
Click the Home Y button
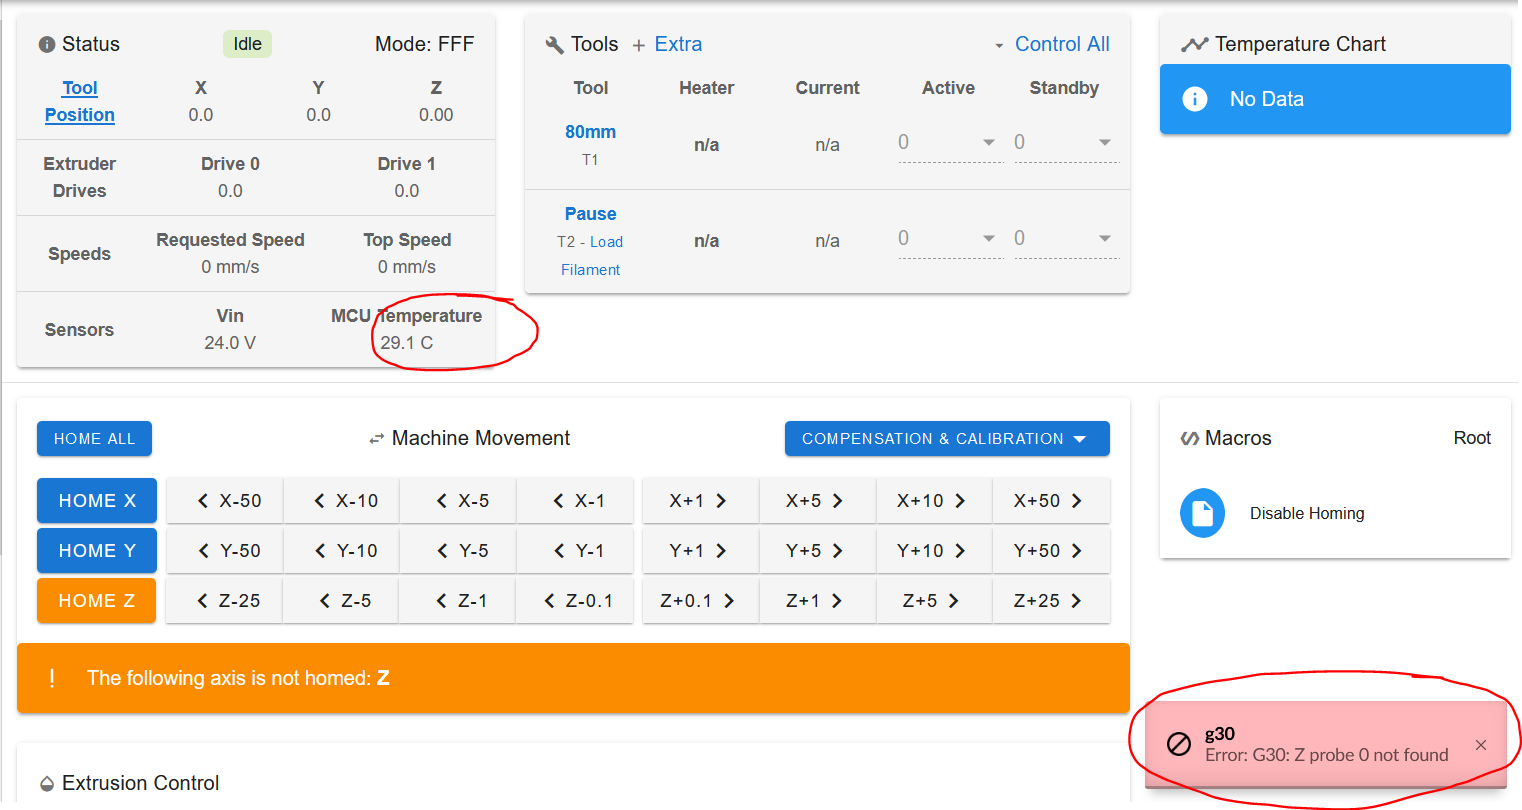[97, 551]
